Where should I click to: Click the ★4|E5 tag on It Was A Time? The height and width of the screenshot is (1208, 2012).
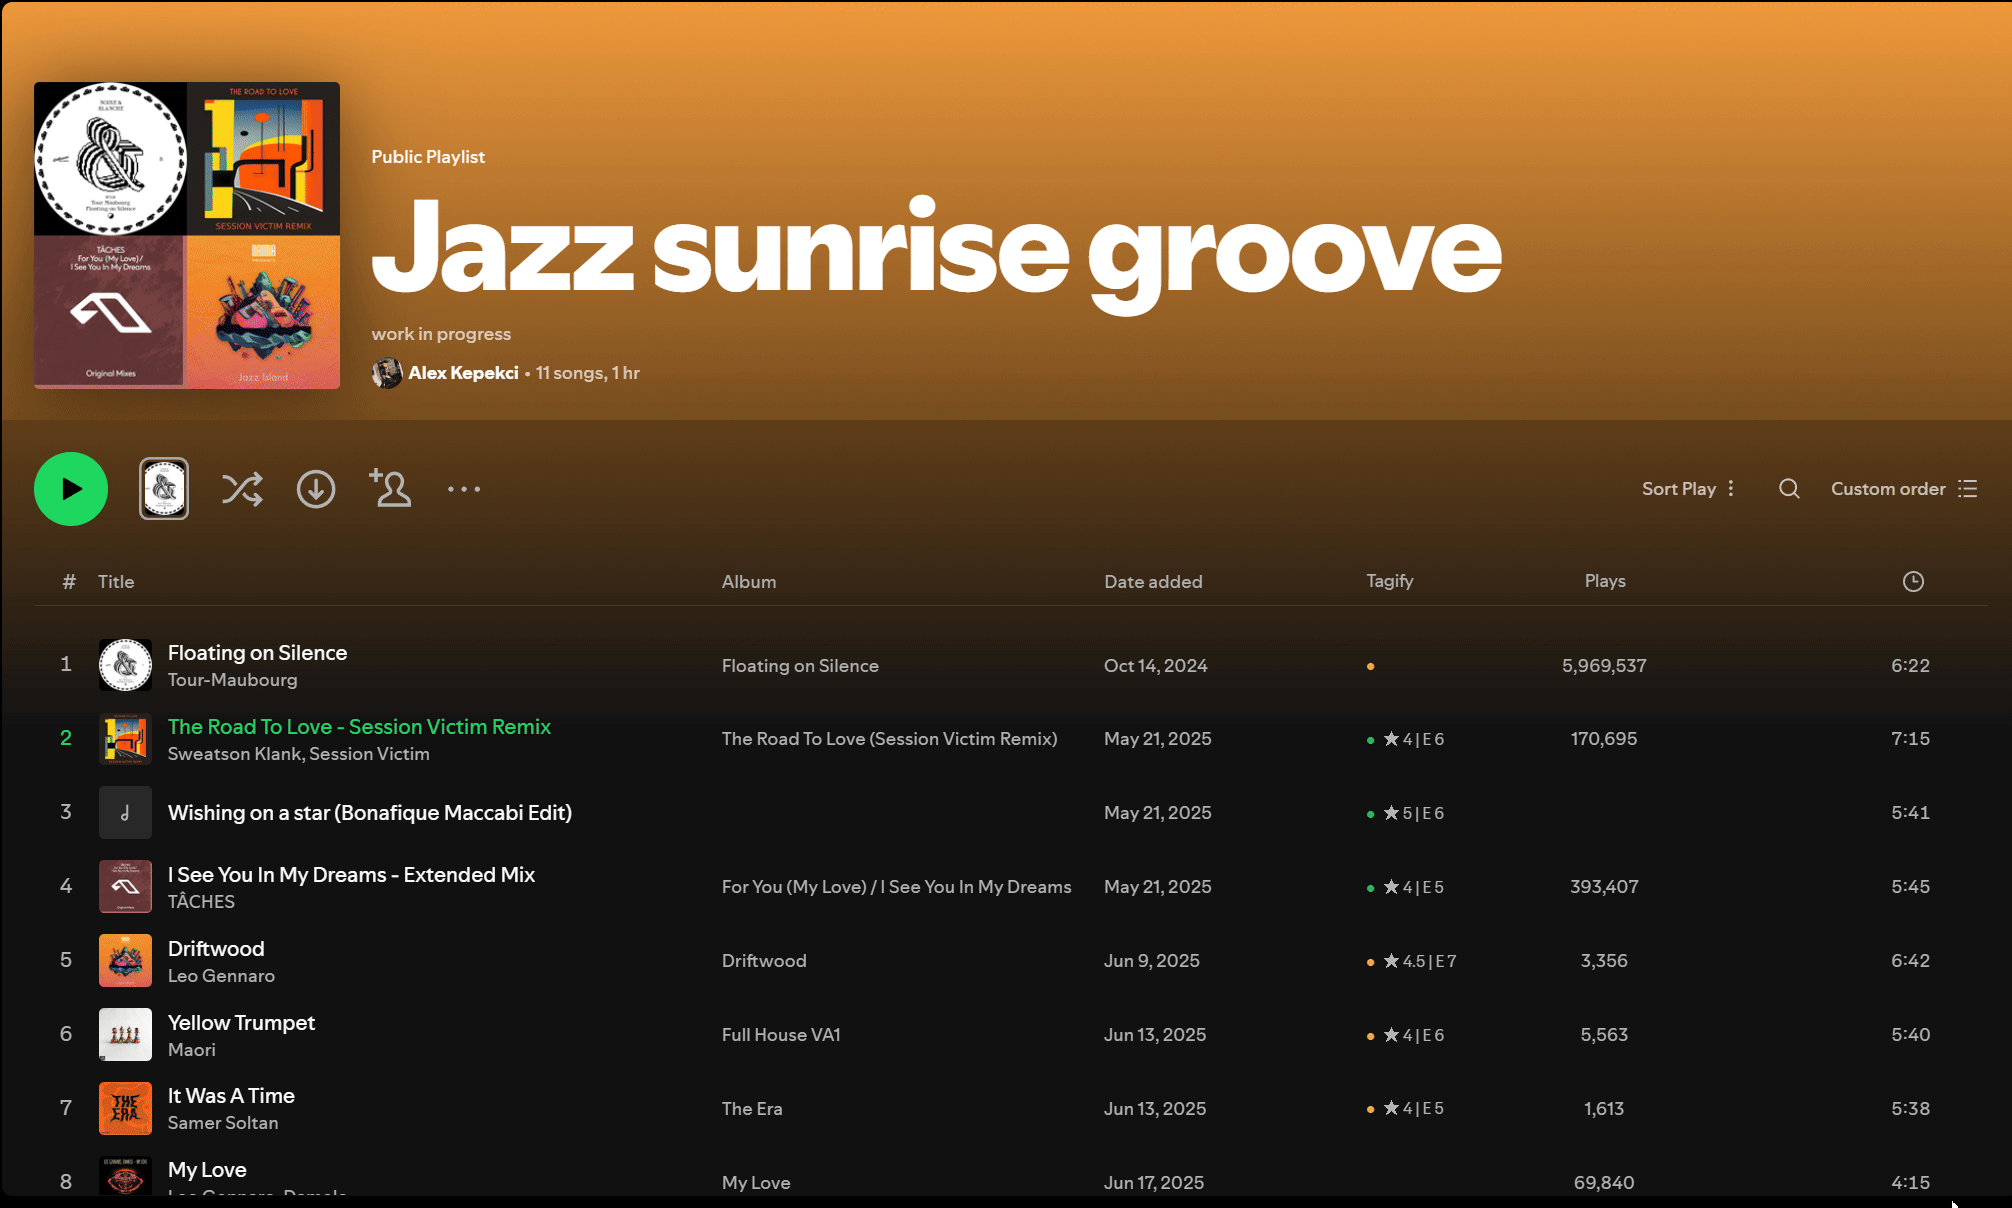[1413, 1109]
